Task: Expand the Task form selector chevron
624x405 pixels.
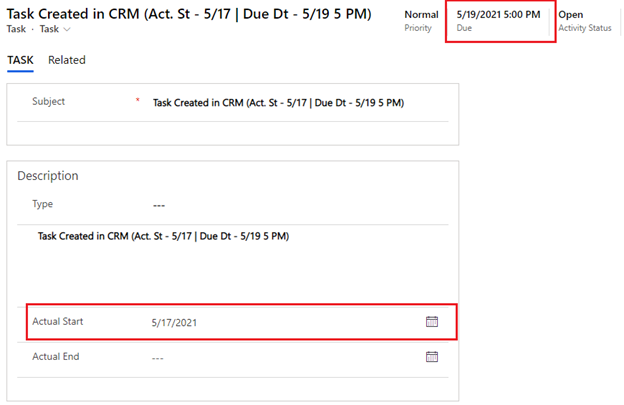Action: [67, 29]
